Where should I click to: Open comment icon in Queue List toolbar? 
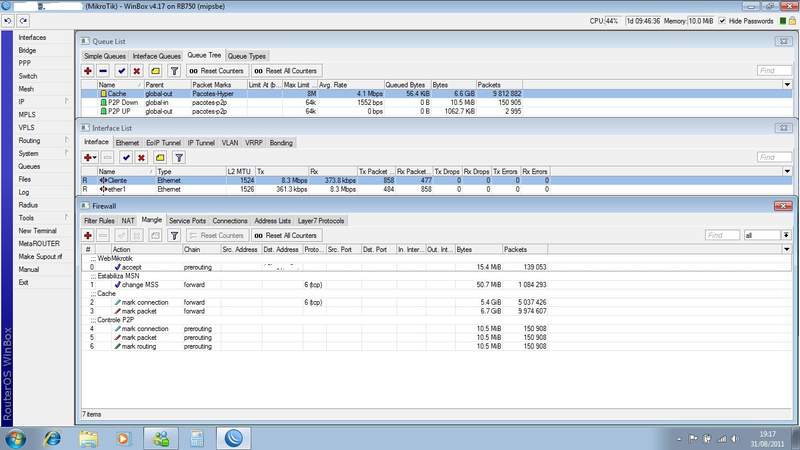click(x=155, y=71)
